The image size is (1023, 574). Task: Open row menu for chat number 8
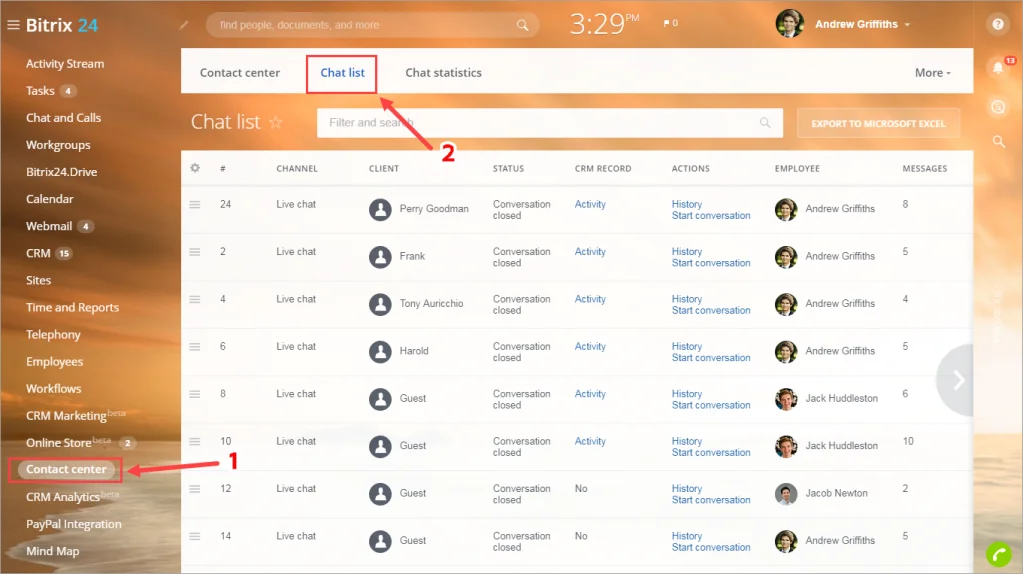(x=195, y=394)
